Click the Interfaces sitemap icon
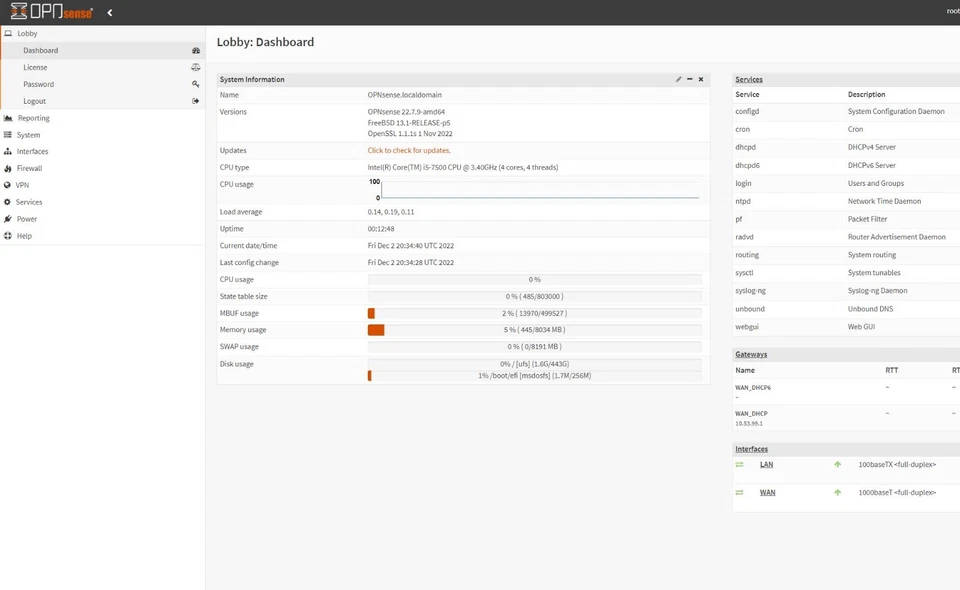 pyautogui.click(x=8, y=151)
